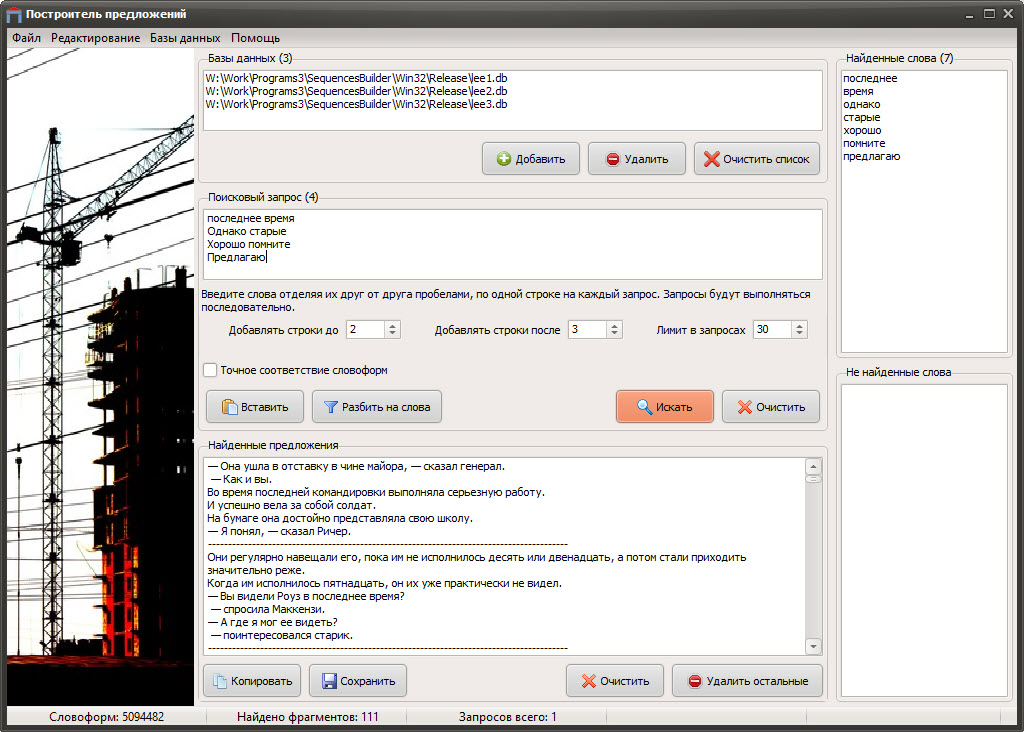Viewport: 1024px width, 732px height.
Task: Select found word "старые"
Action: (x=861, y=118)
